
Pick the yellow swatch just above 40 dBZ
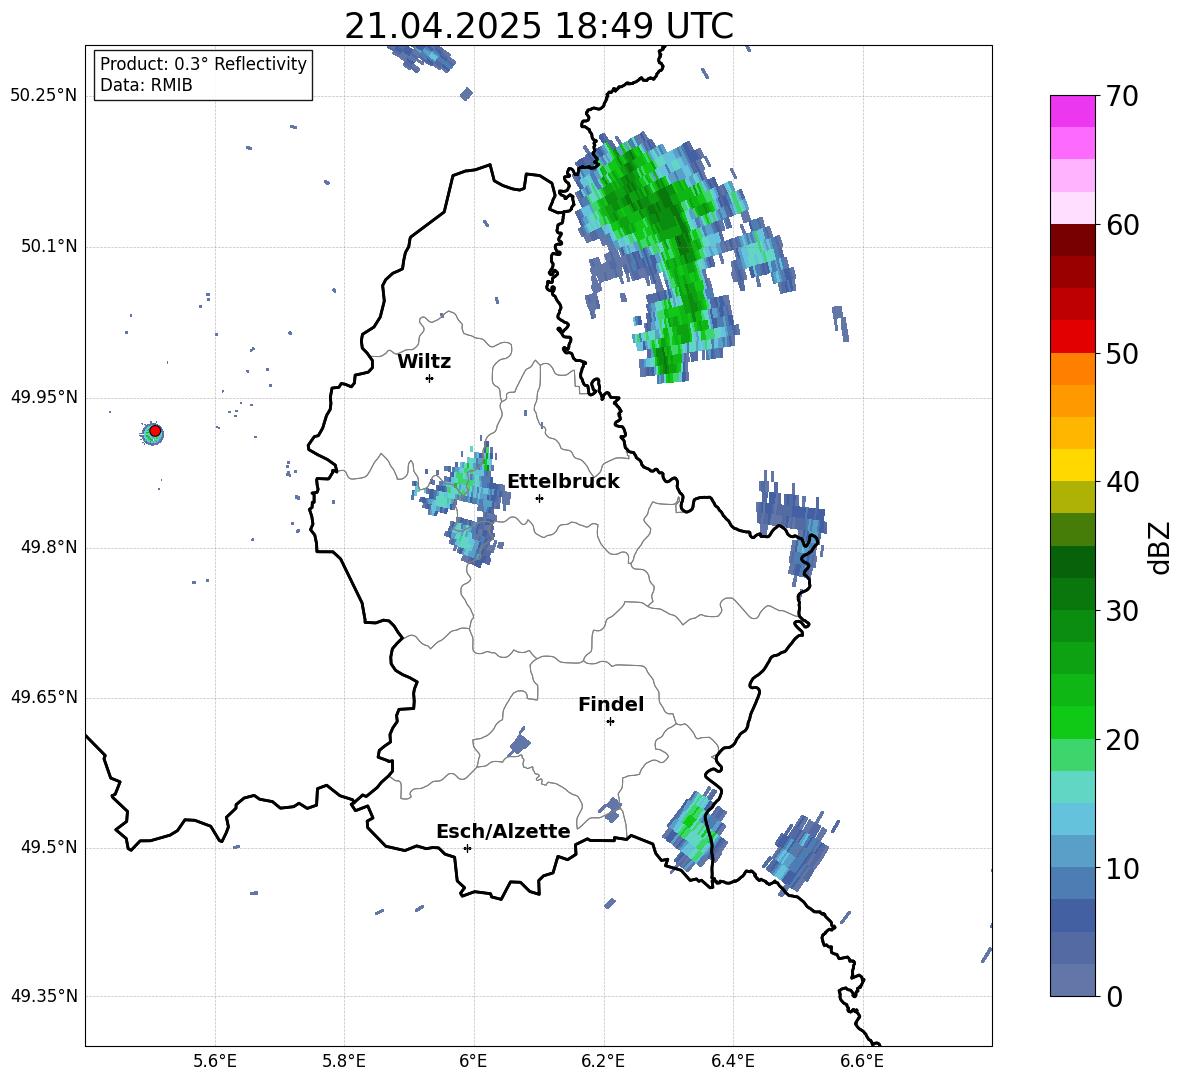(x=1072, y=465)
